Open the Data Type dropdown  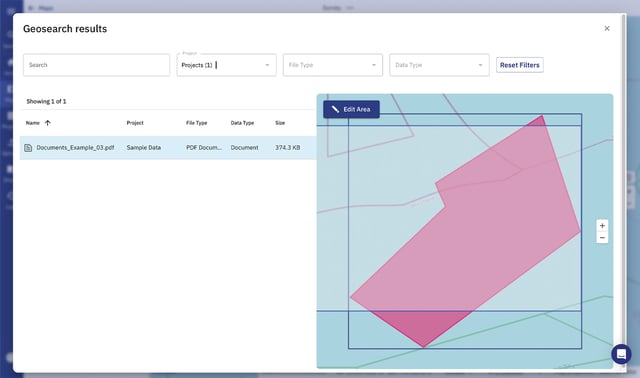[439, 65]
